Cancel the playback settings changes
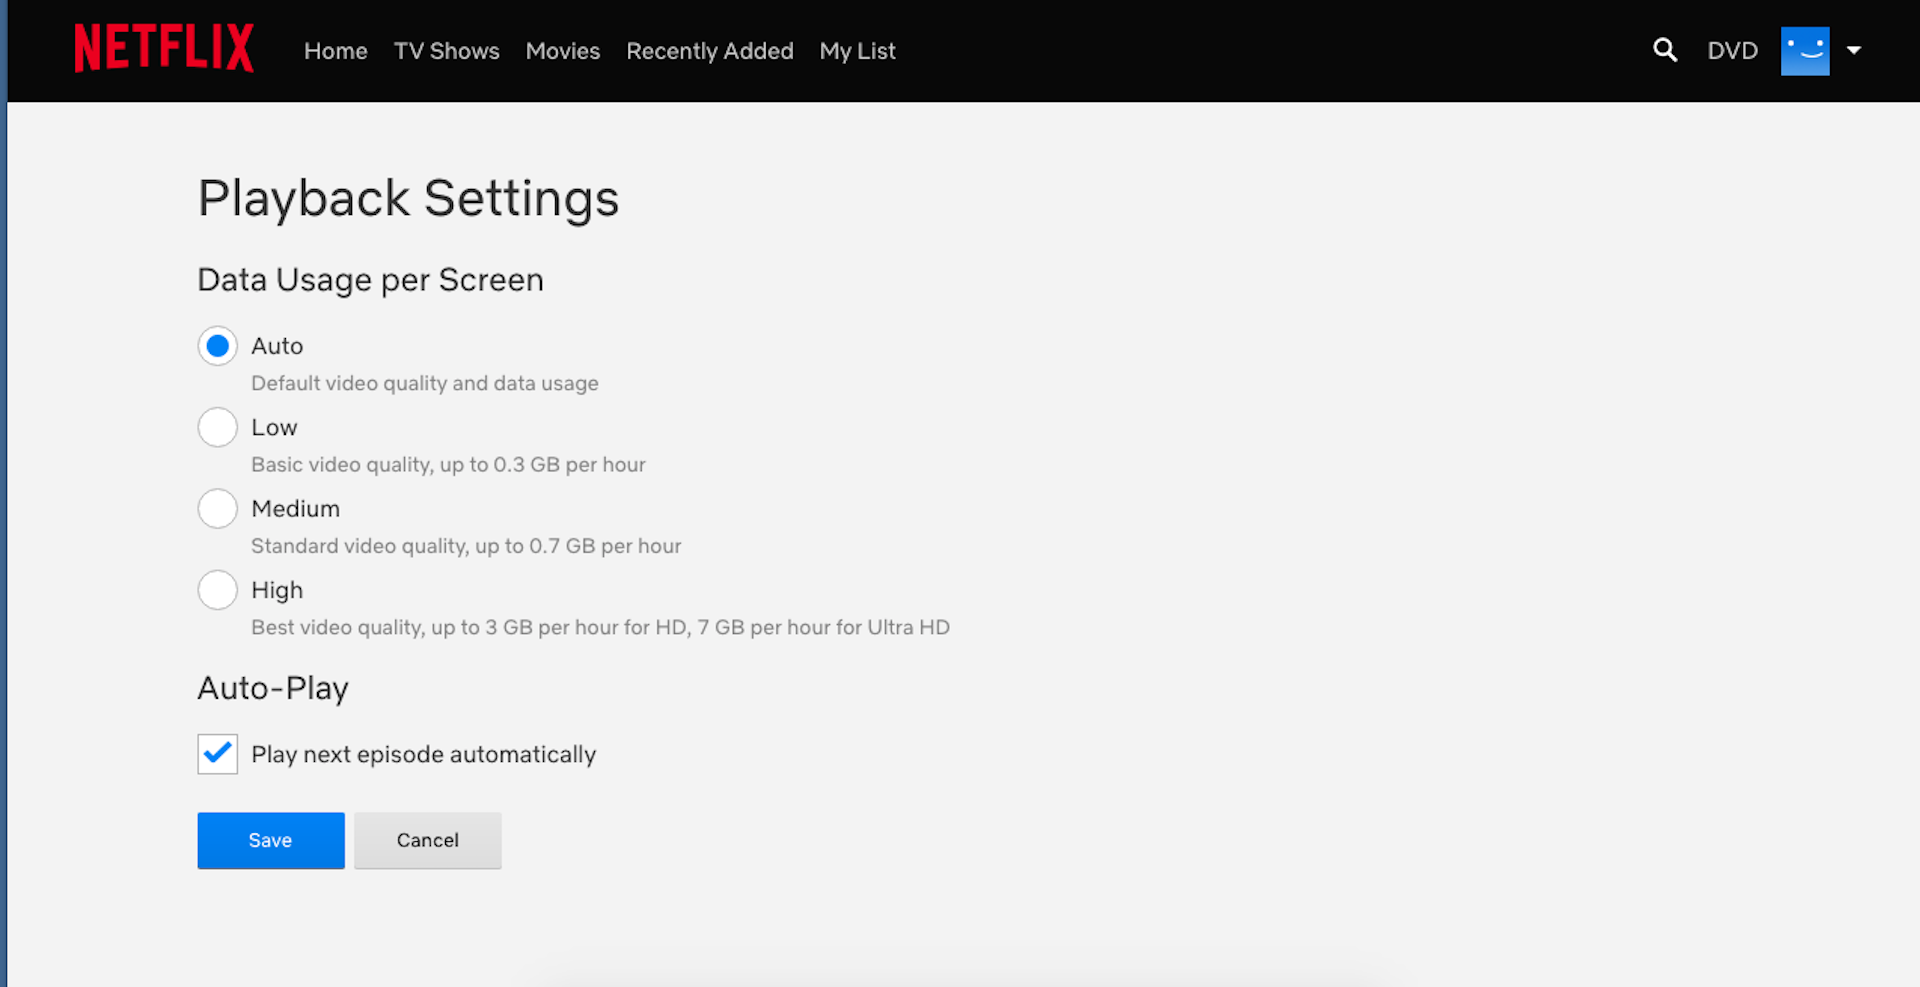Screen dimensions: 1920x987 427,840
